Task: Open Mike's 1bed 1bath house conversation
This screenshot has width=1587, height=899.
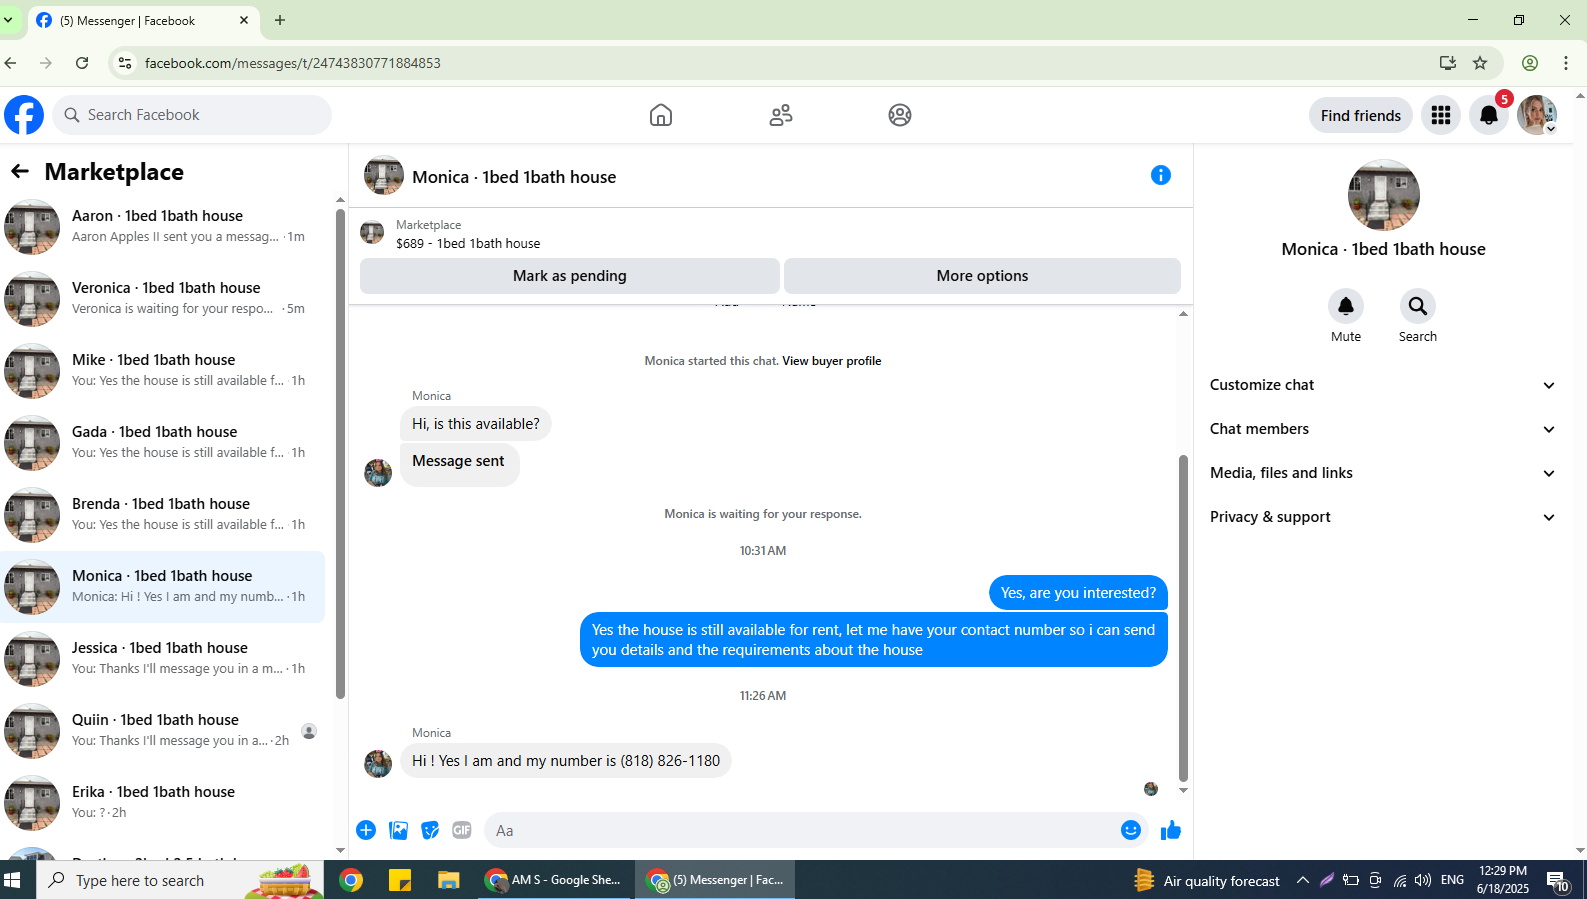Action: coord(164,371)
